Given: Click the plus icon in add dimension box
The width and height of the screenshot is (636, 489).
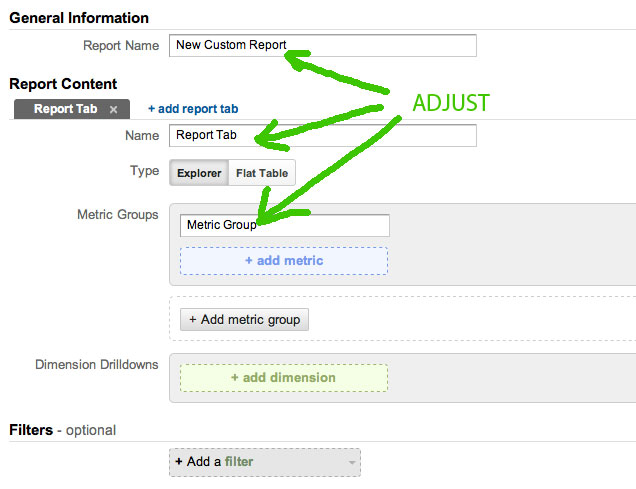Looking at the screenshot, I should [x=234, y=377].
